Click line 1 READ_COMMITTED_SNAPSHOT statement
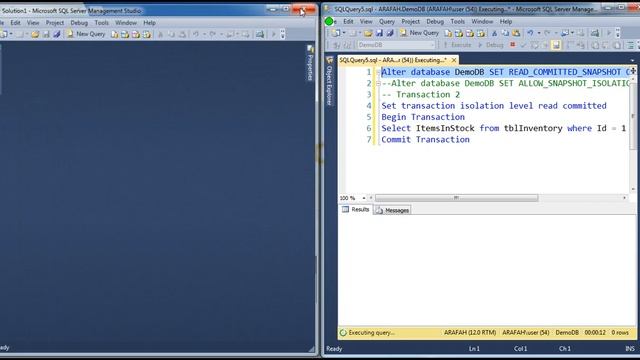Viewport: 640px width, 360px height. click(x=506, y=72)
